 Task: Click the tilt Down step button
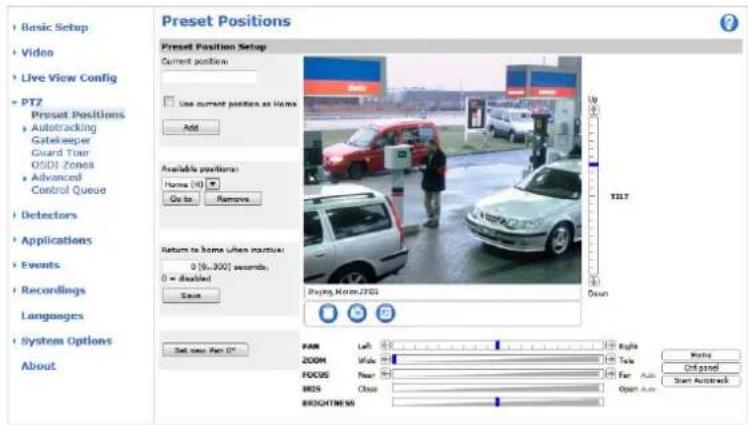tap(593, 282)
